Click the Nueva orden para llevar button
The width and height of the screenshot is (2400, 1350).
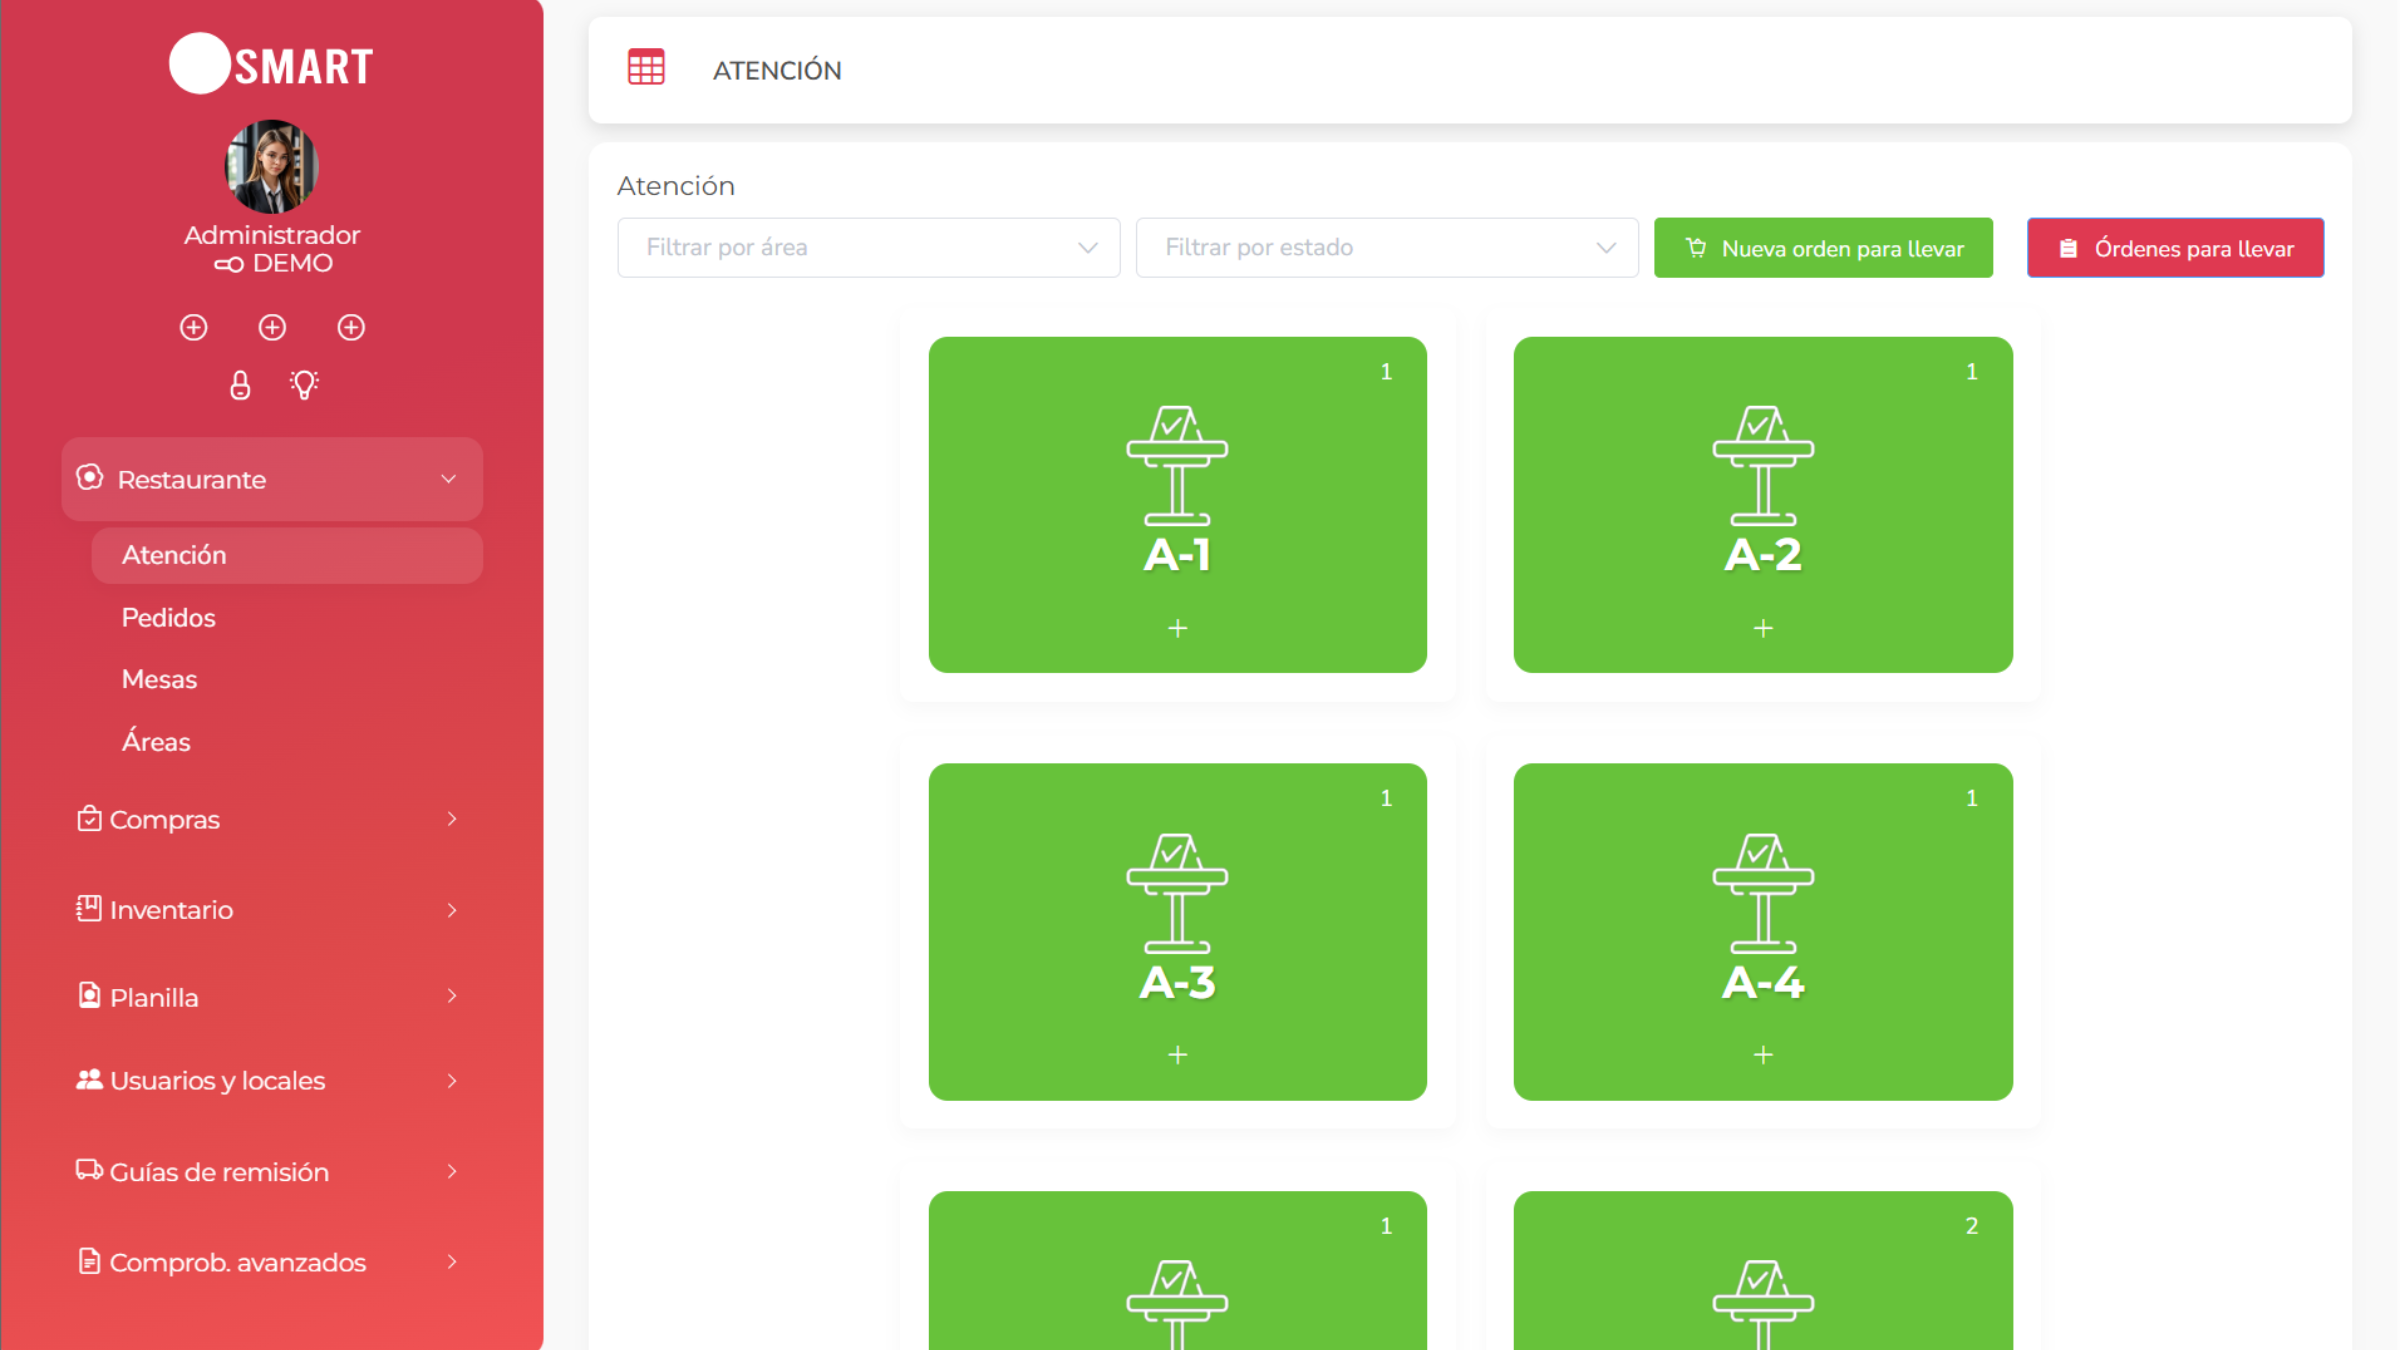(1823, 248)
